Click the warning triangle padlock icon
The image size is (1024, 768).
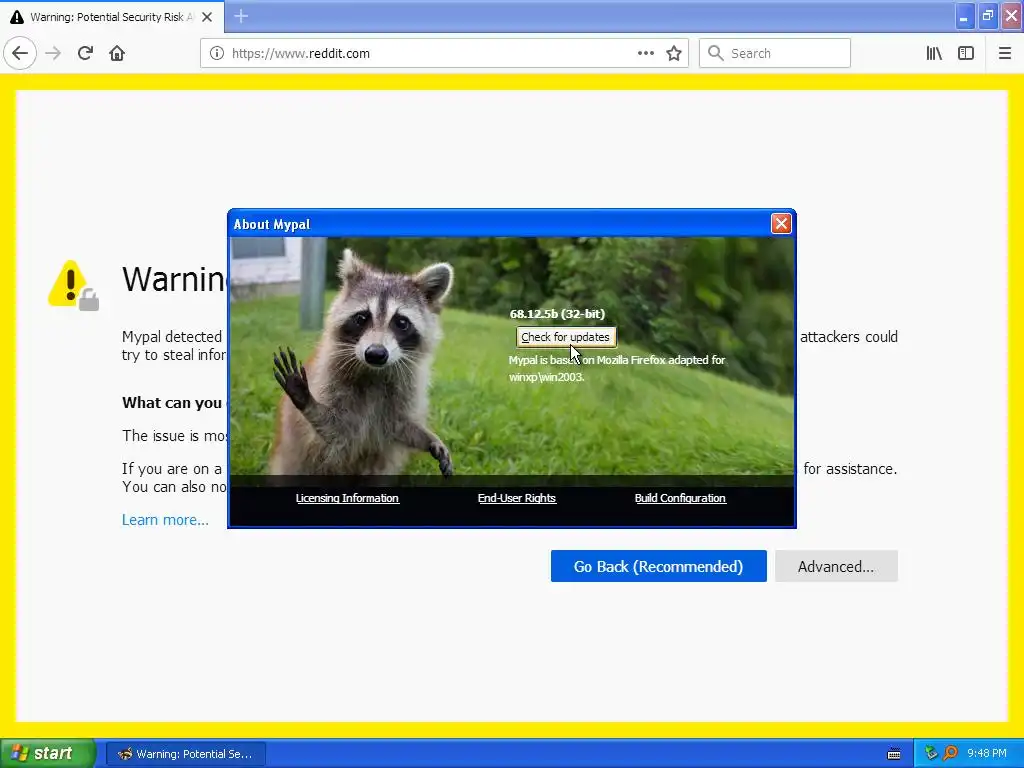(x=73, y=285)
